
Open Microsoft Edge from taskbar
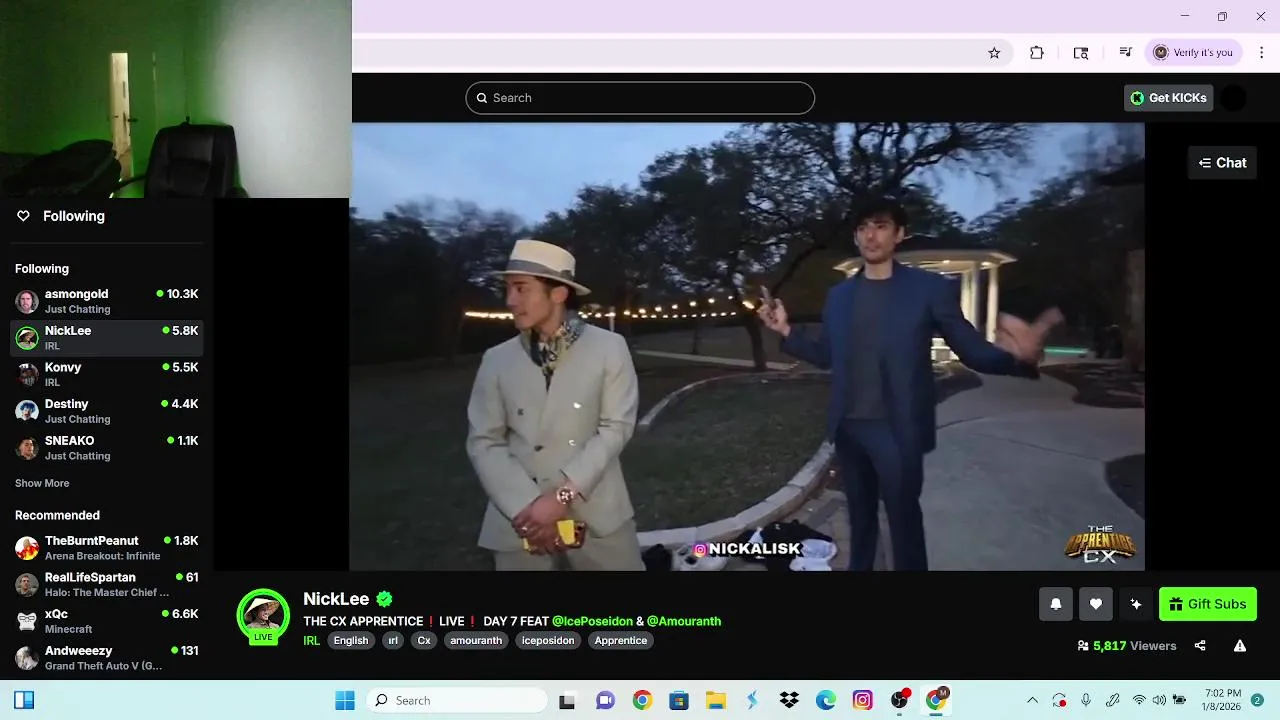[826, 700]
